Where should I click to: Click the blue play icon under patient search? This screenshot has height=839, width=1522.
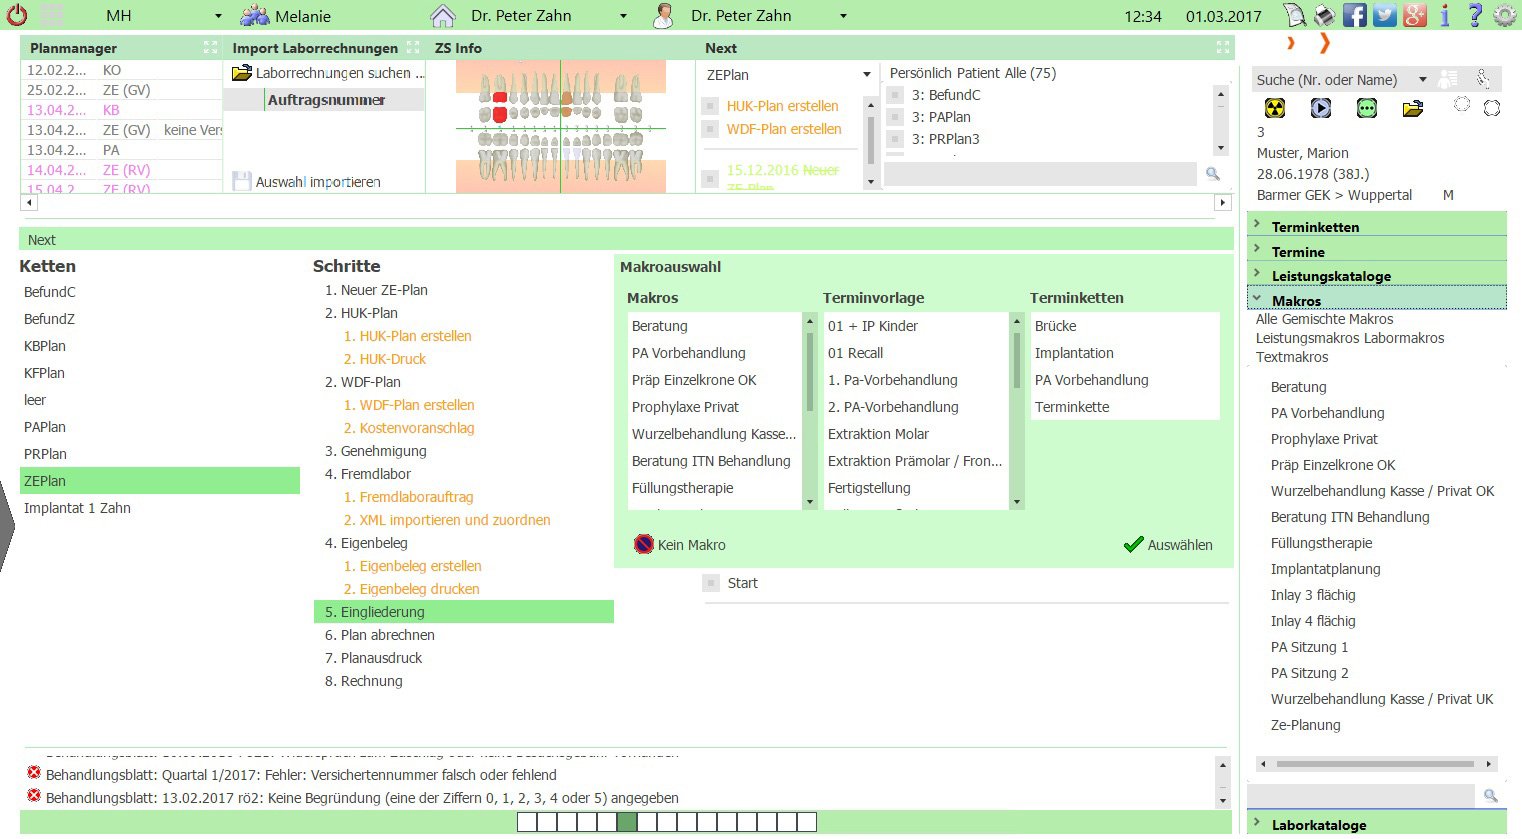tap(1321, 108)
